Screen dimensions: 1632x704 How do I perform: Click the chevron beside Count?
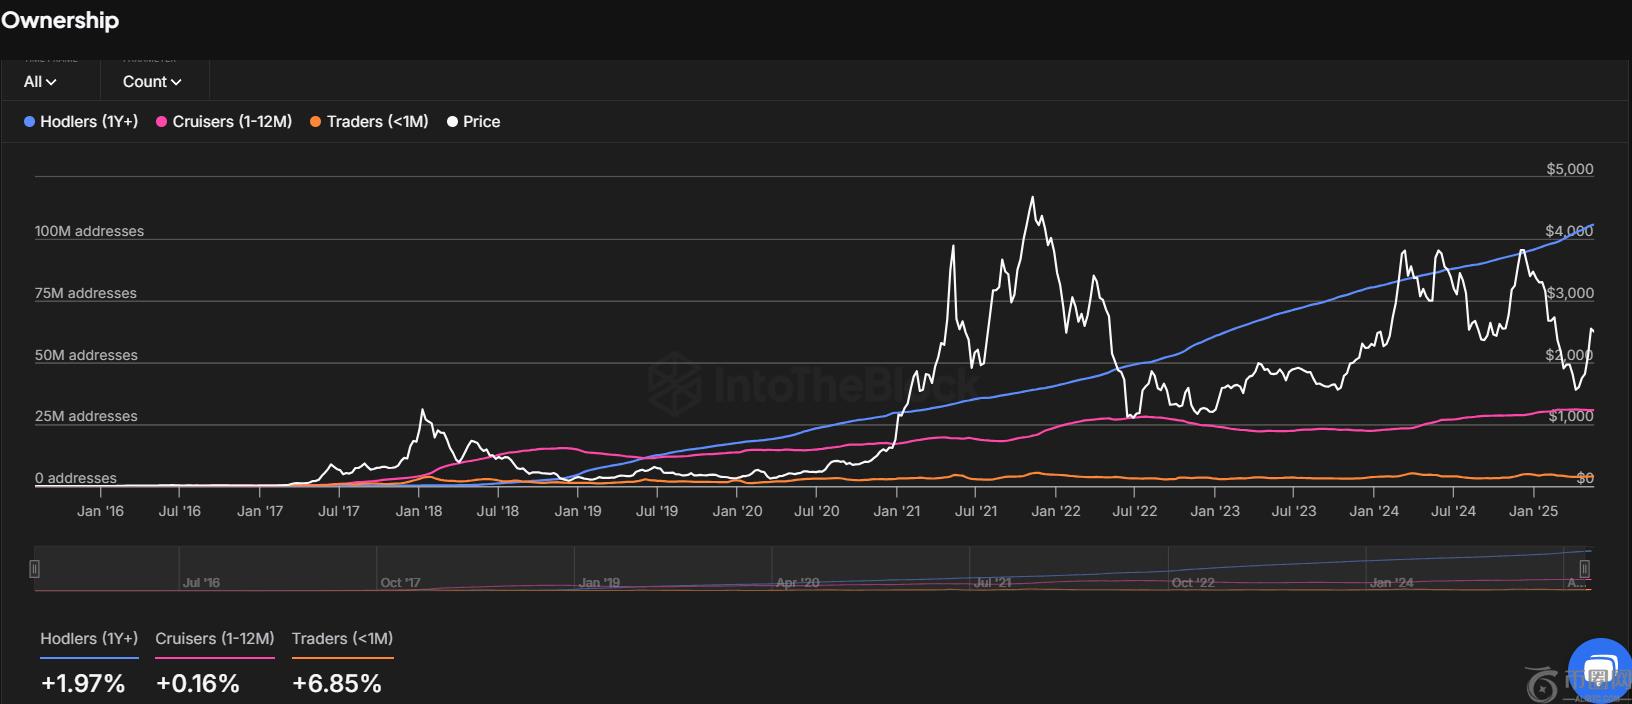click(176, 82)
